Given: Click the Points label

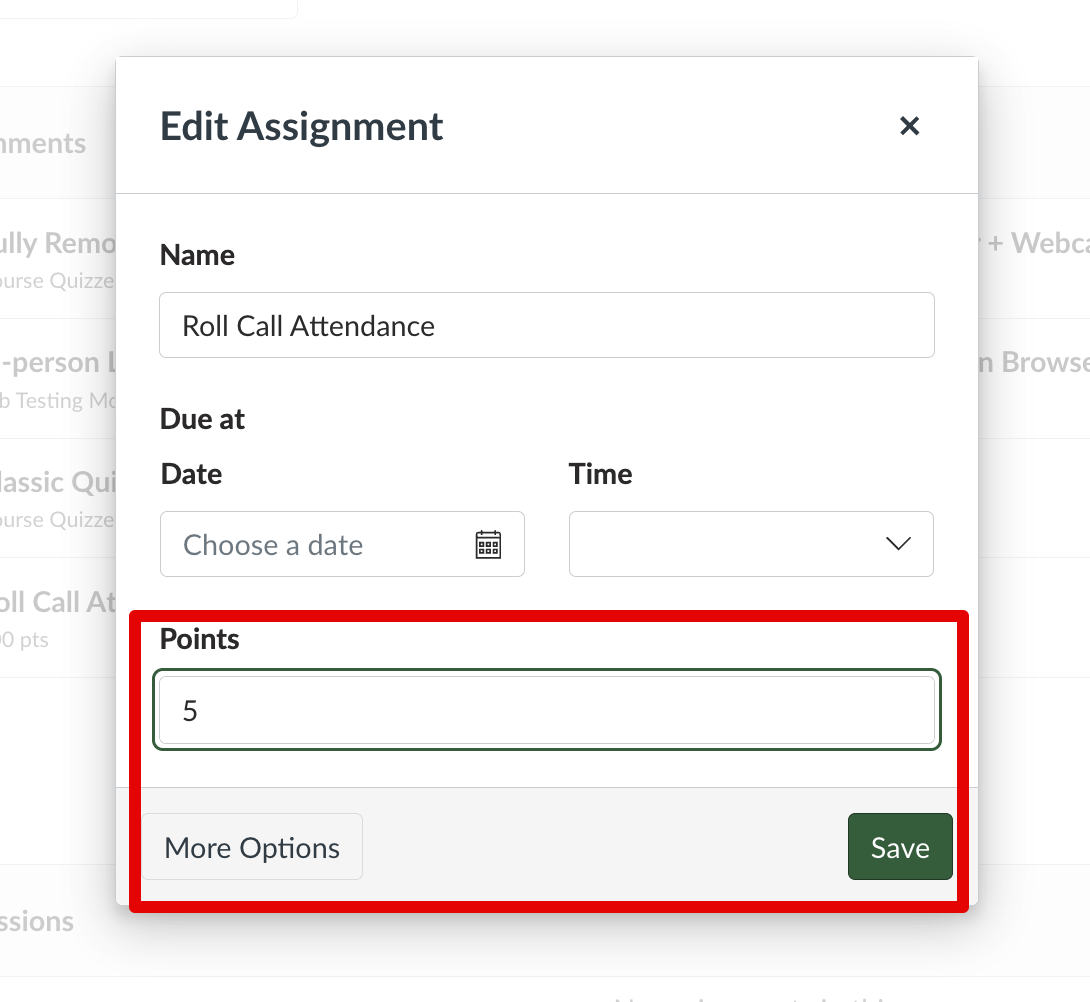Looking at the screenshot, I should point(200,639).
